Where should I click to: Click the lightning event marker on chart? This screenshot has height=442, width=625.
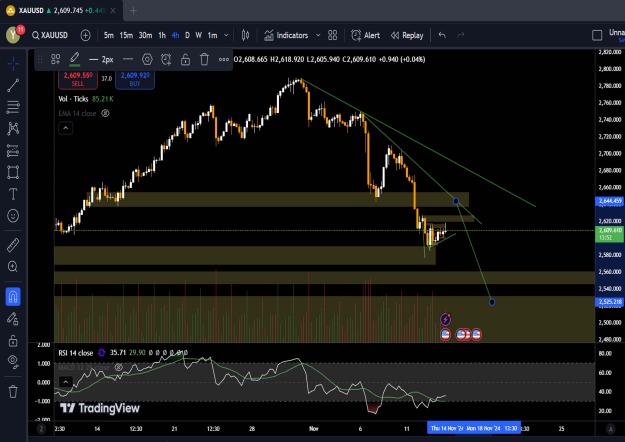(446, 319)
